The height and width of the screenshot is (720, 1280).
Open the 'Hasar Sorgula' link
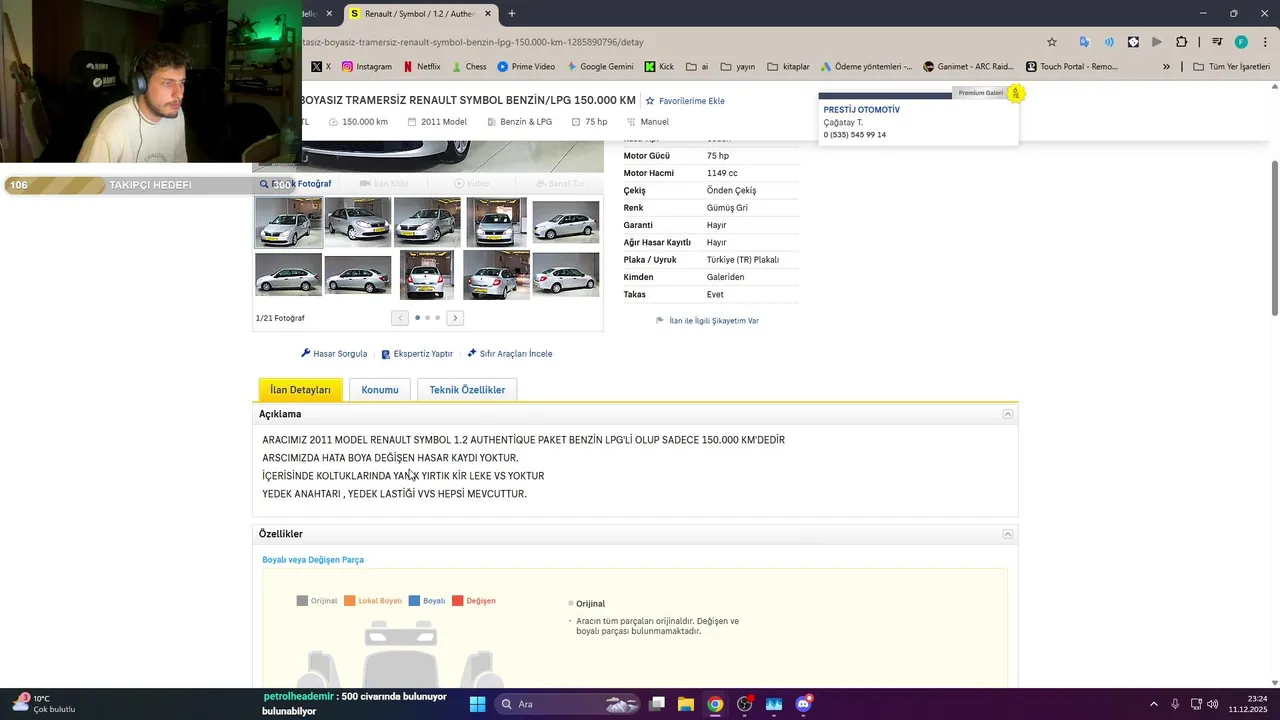point(334,354)
